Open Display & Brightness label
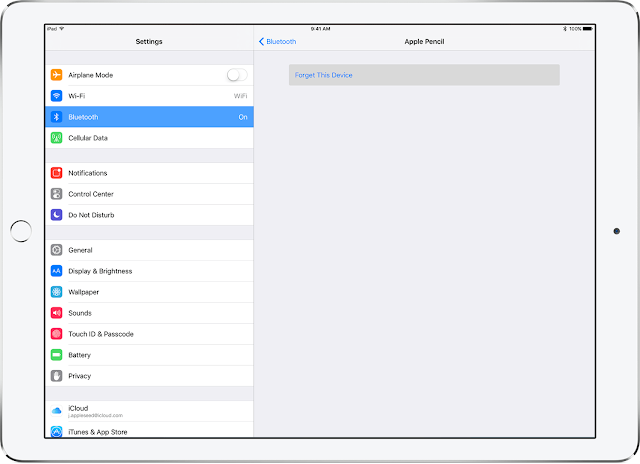The height and width of the screenshot is (464, 640). click(100, 271)
